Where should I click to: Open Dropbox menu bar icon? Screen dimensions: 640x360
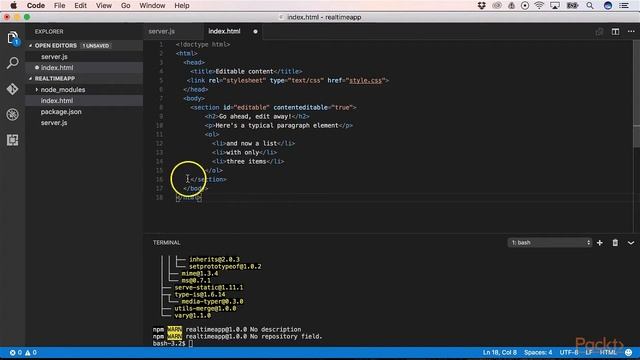click(x=482, y=5)
